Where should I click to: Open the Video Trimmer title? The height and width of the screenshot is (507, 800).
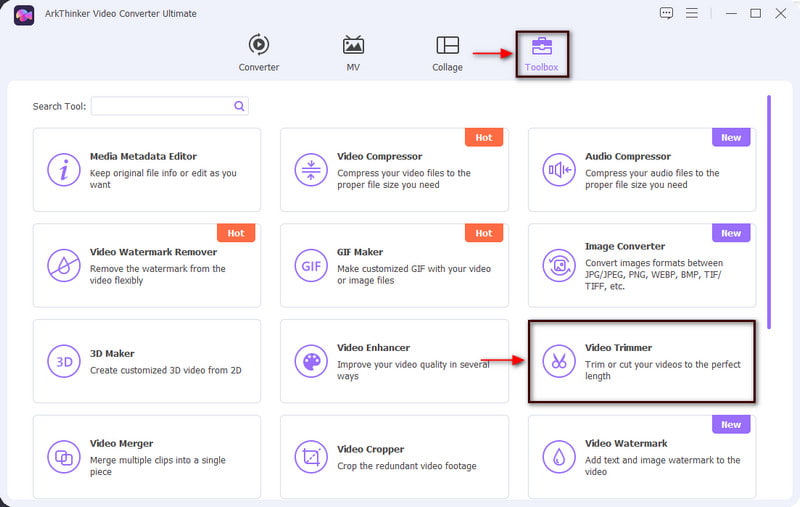[x=618, y=348]
